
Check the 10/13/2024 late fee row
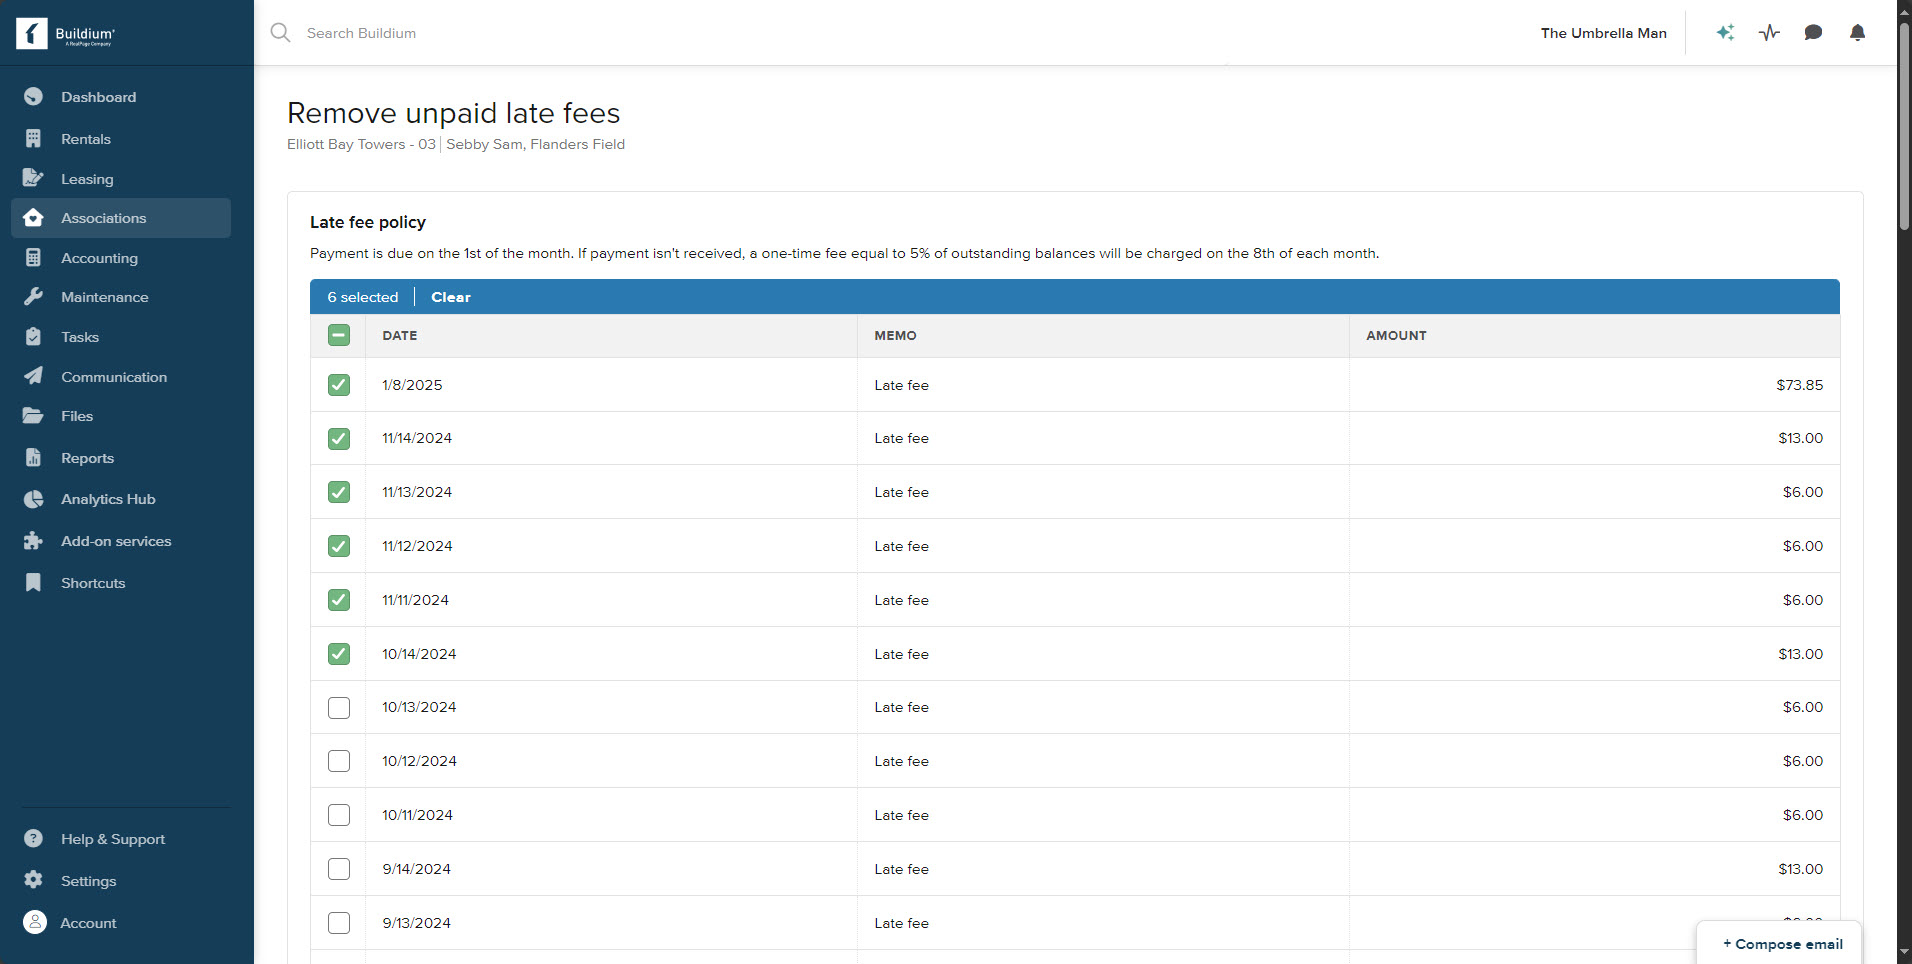[338, 707]
